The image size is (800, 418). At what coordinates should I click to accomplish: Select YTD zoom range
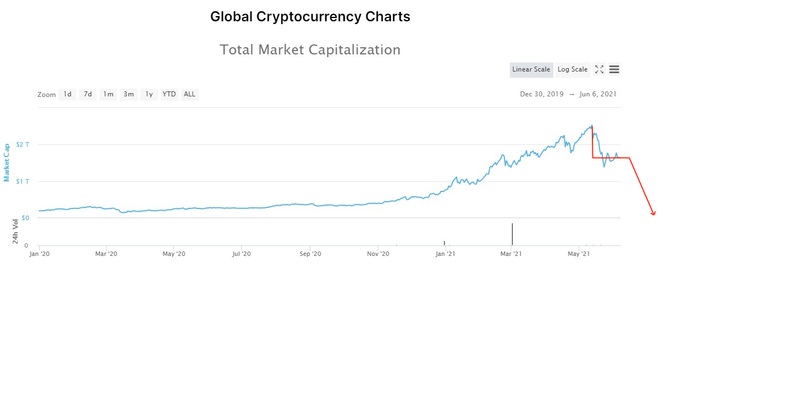click(x=169, y=94)
